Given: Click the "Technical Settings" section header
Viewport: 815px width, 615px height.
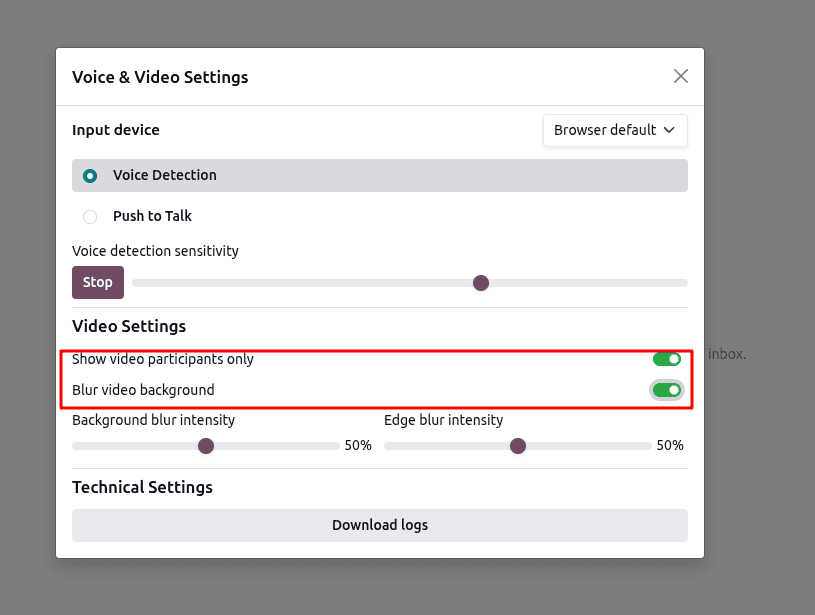Looking at the screenshot, I should (x=142, y=487).
